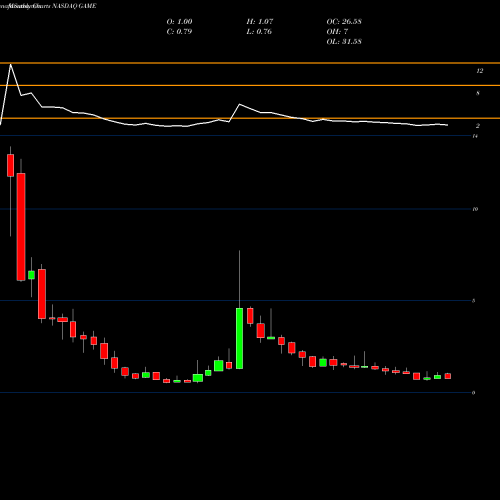Click the first red candle at chart start
The width and height of the screenshot is (500, 500).
[x=11, y=165]
